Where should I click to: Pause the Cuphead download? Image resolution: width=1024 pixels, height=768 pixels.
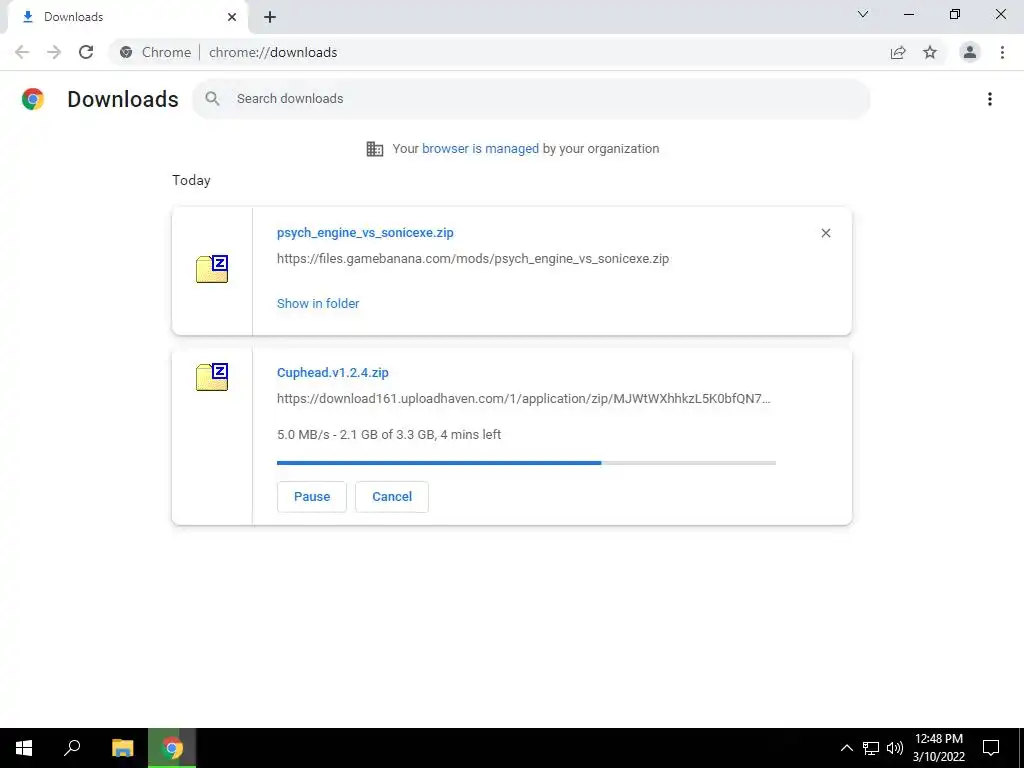[312, 497]
